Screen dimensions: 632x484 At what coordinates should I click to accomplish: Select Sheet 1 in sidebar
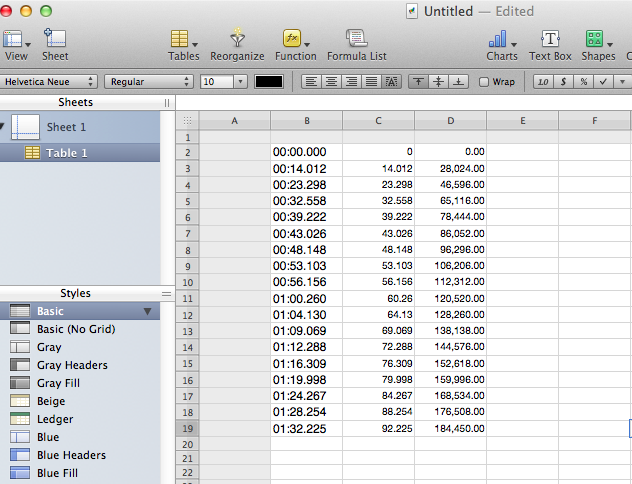(x=80, y=127)
